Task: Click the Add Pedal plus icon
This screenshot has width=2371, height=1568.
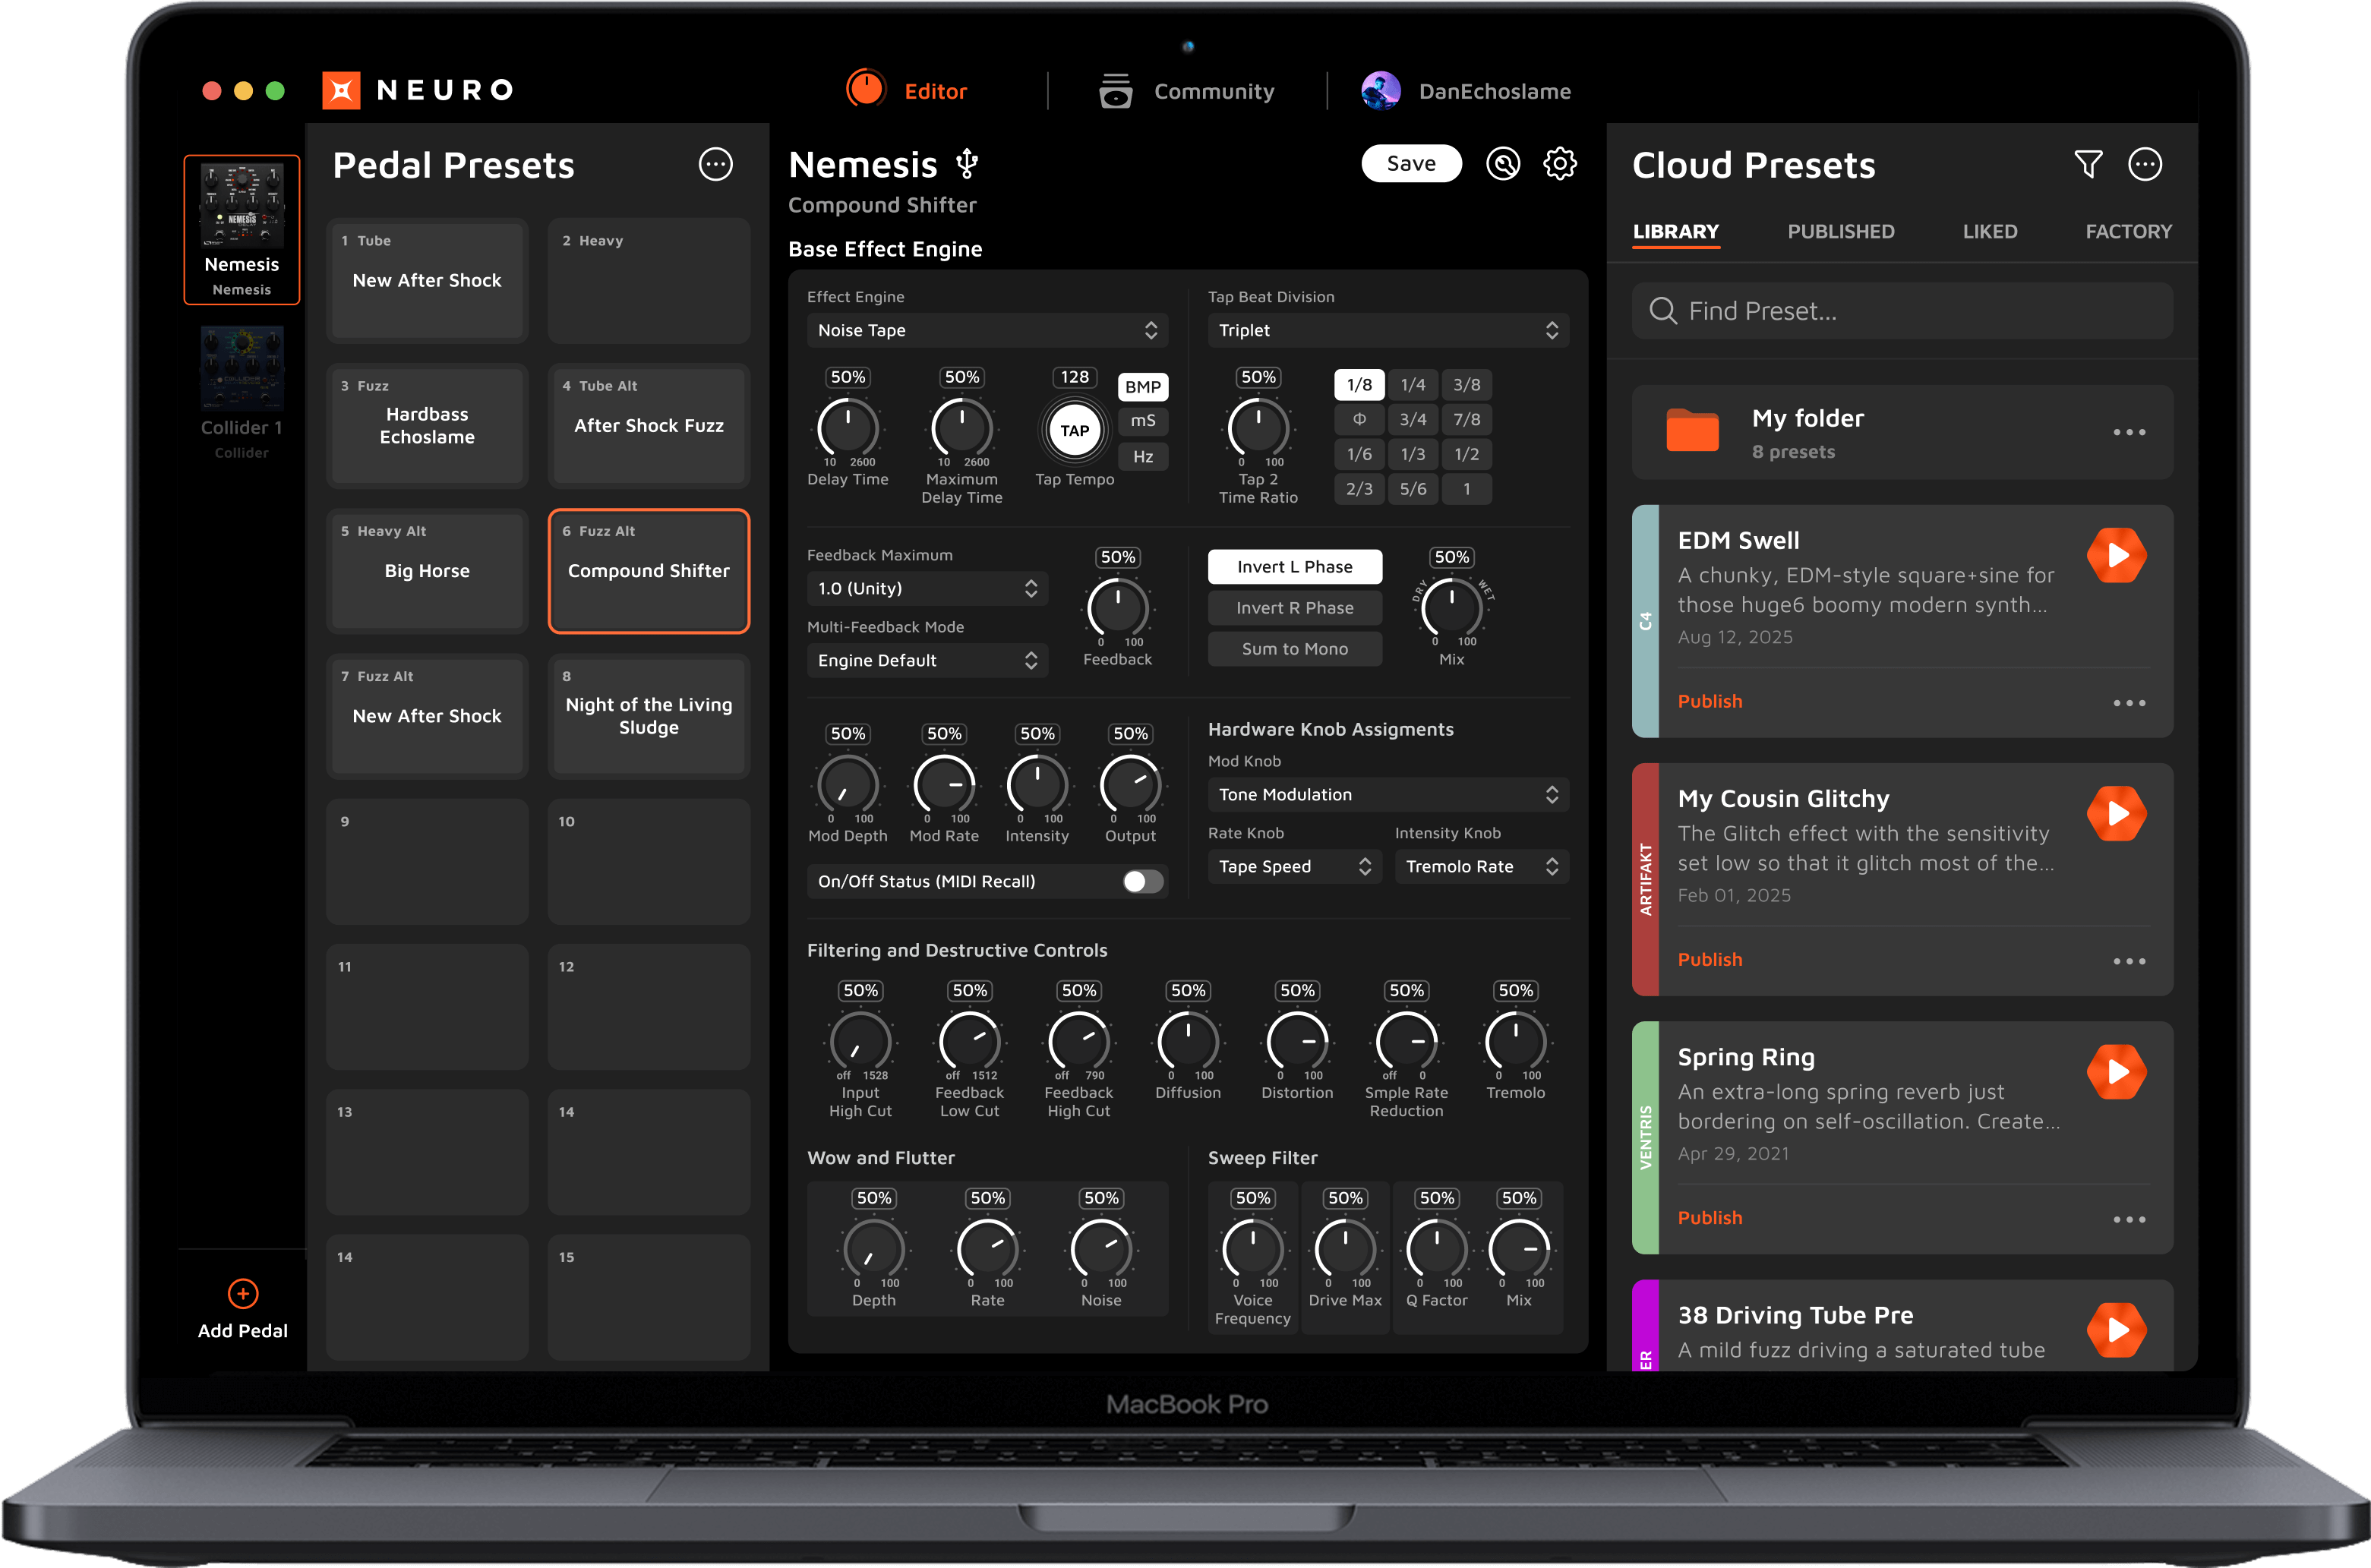Action: tap(242, 1293)
